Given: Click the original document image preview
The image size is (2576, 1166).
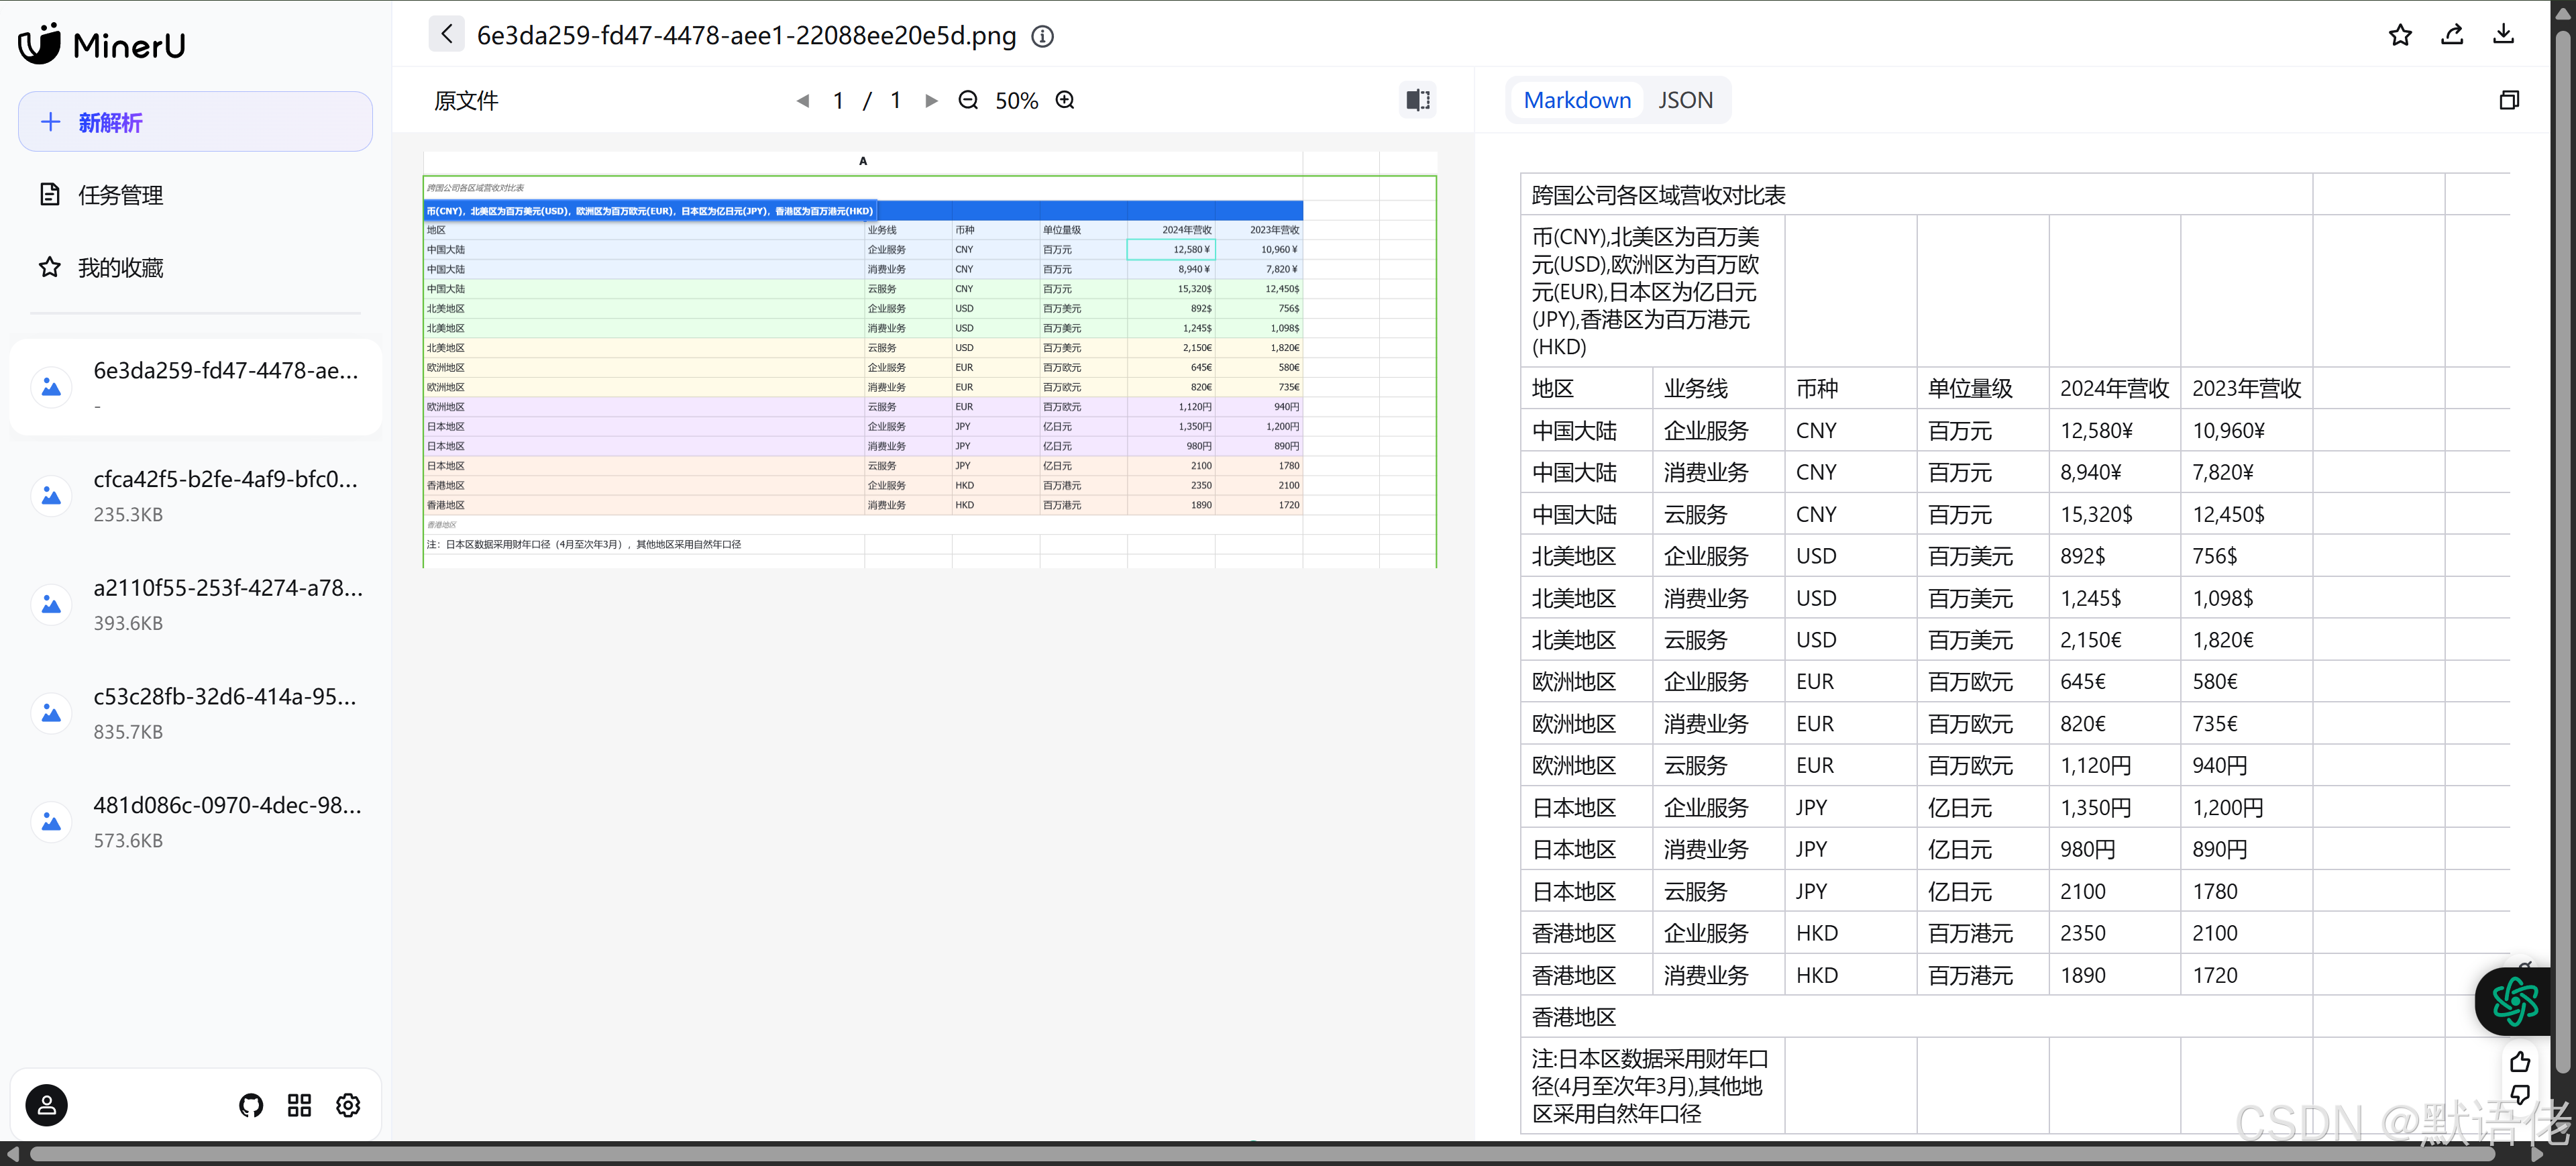Looking at the screenshot, I should pos(930,360).
